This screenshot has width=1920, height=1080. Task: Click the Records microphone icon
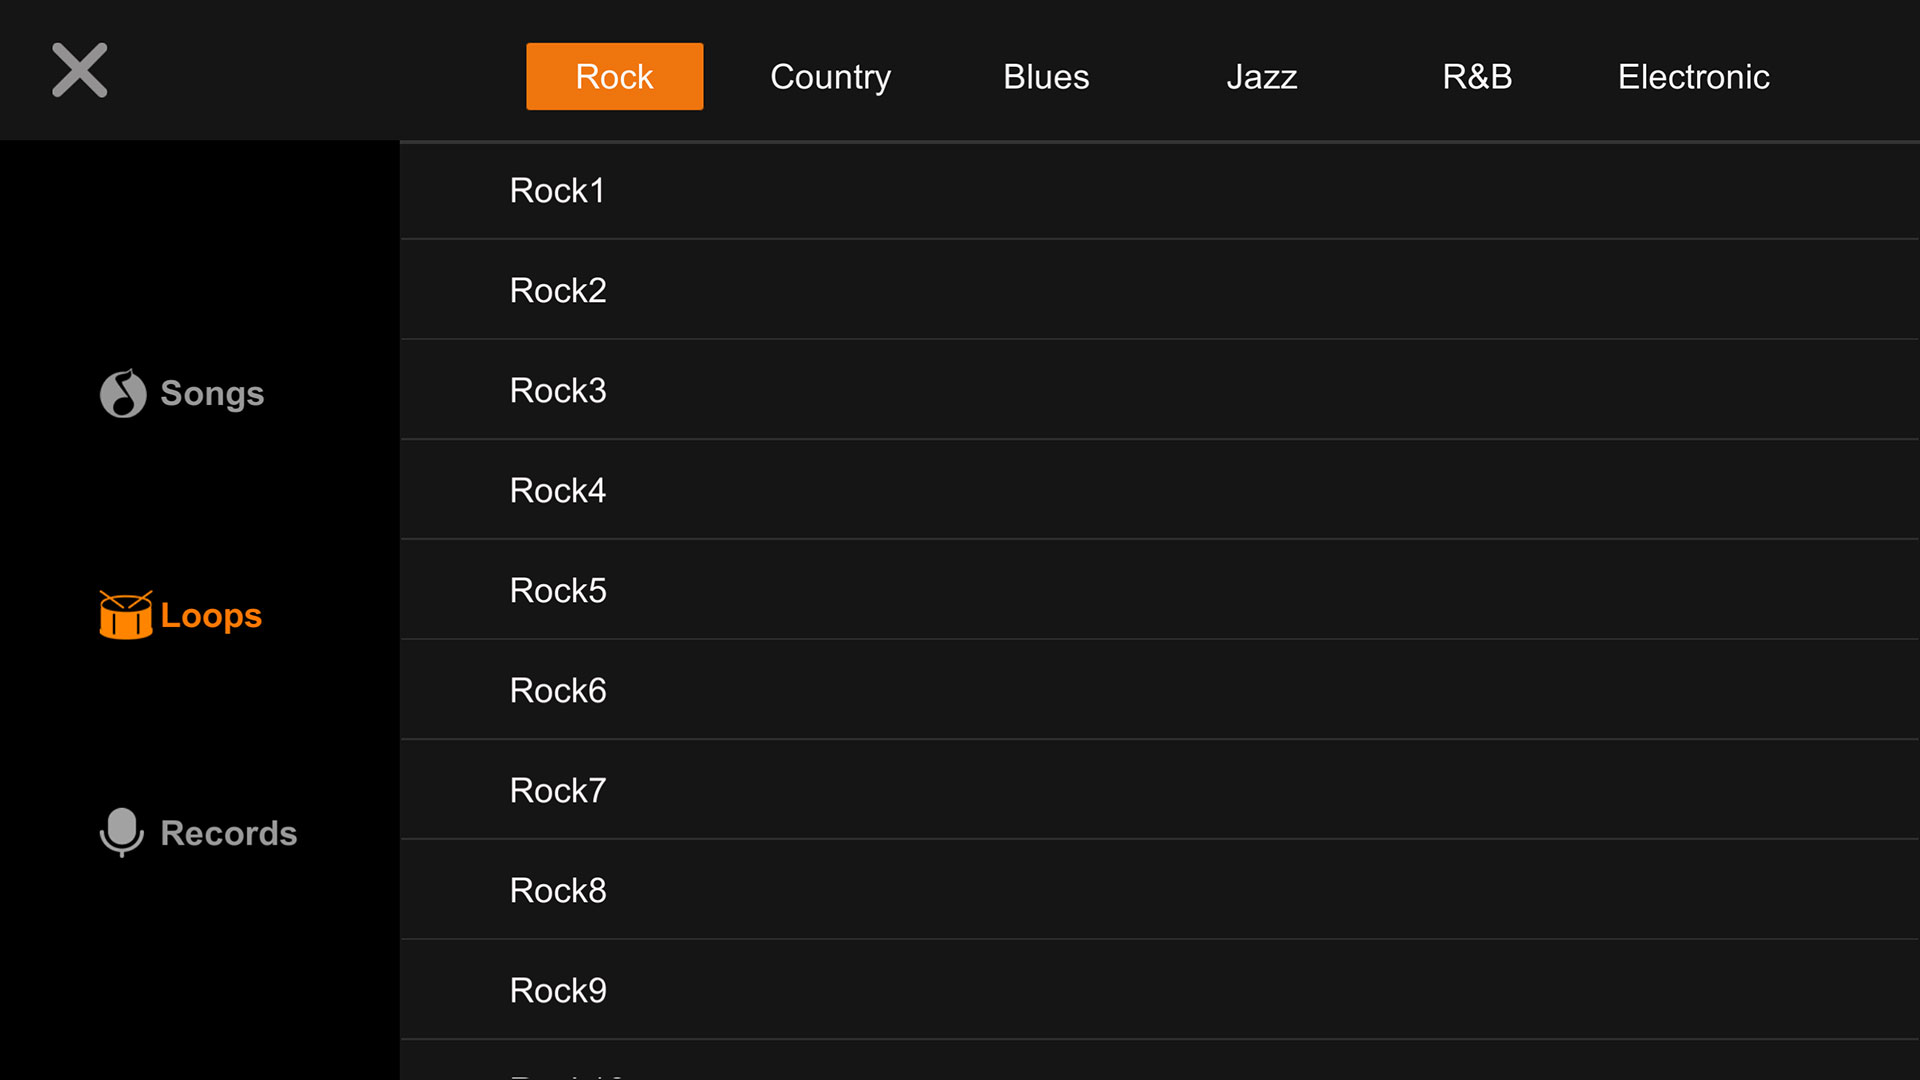click(122, 832)
